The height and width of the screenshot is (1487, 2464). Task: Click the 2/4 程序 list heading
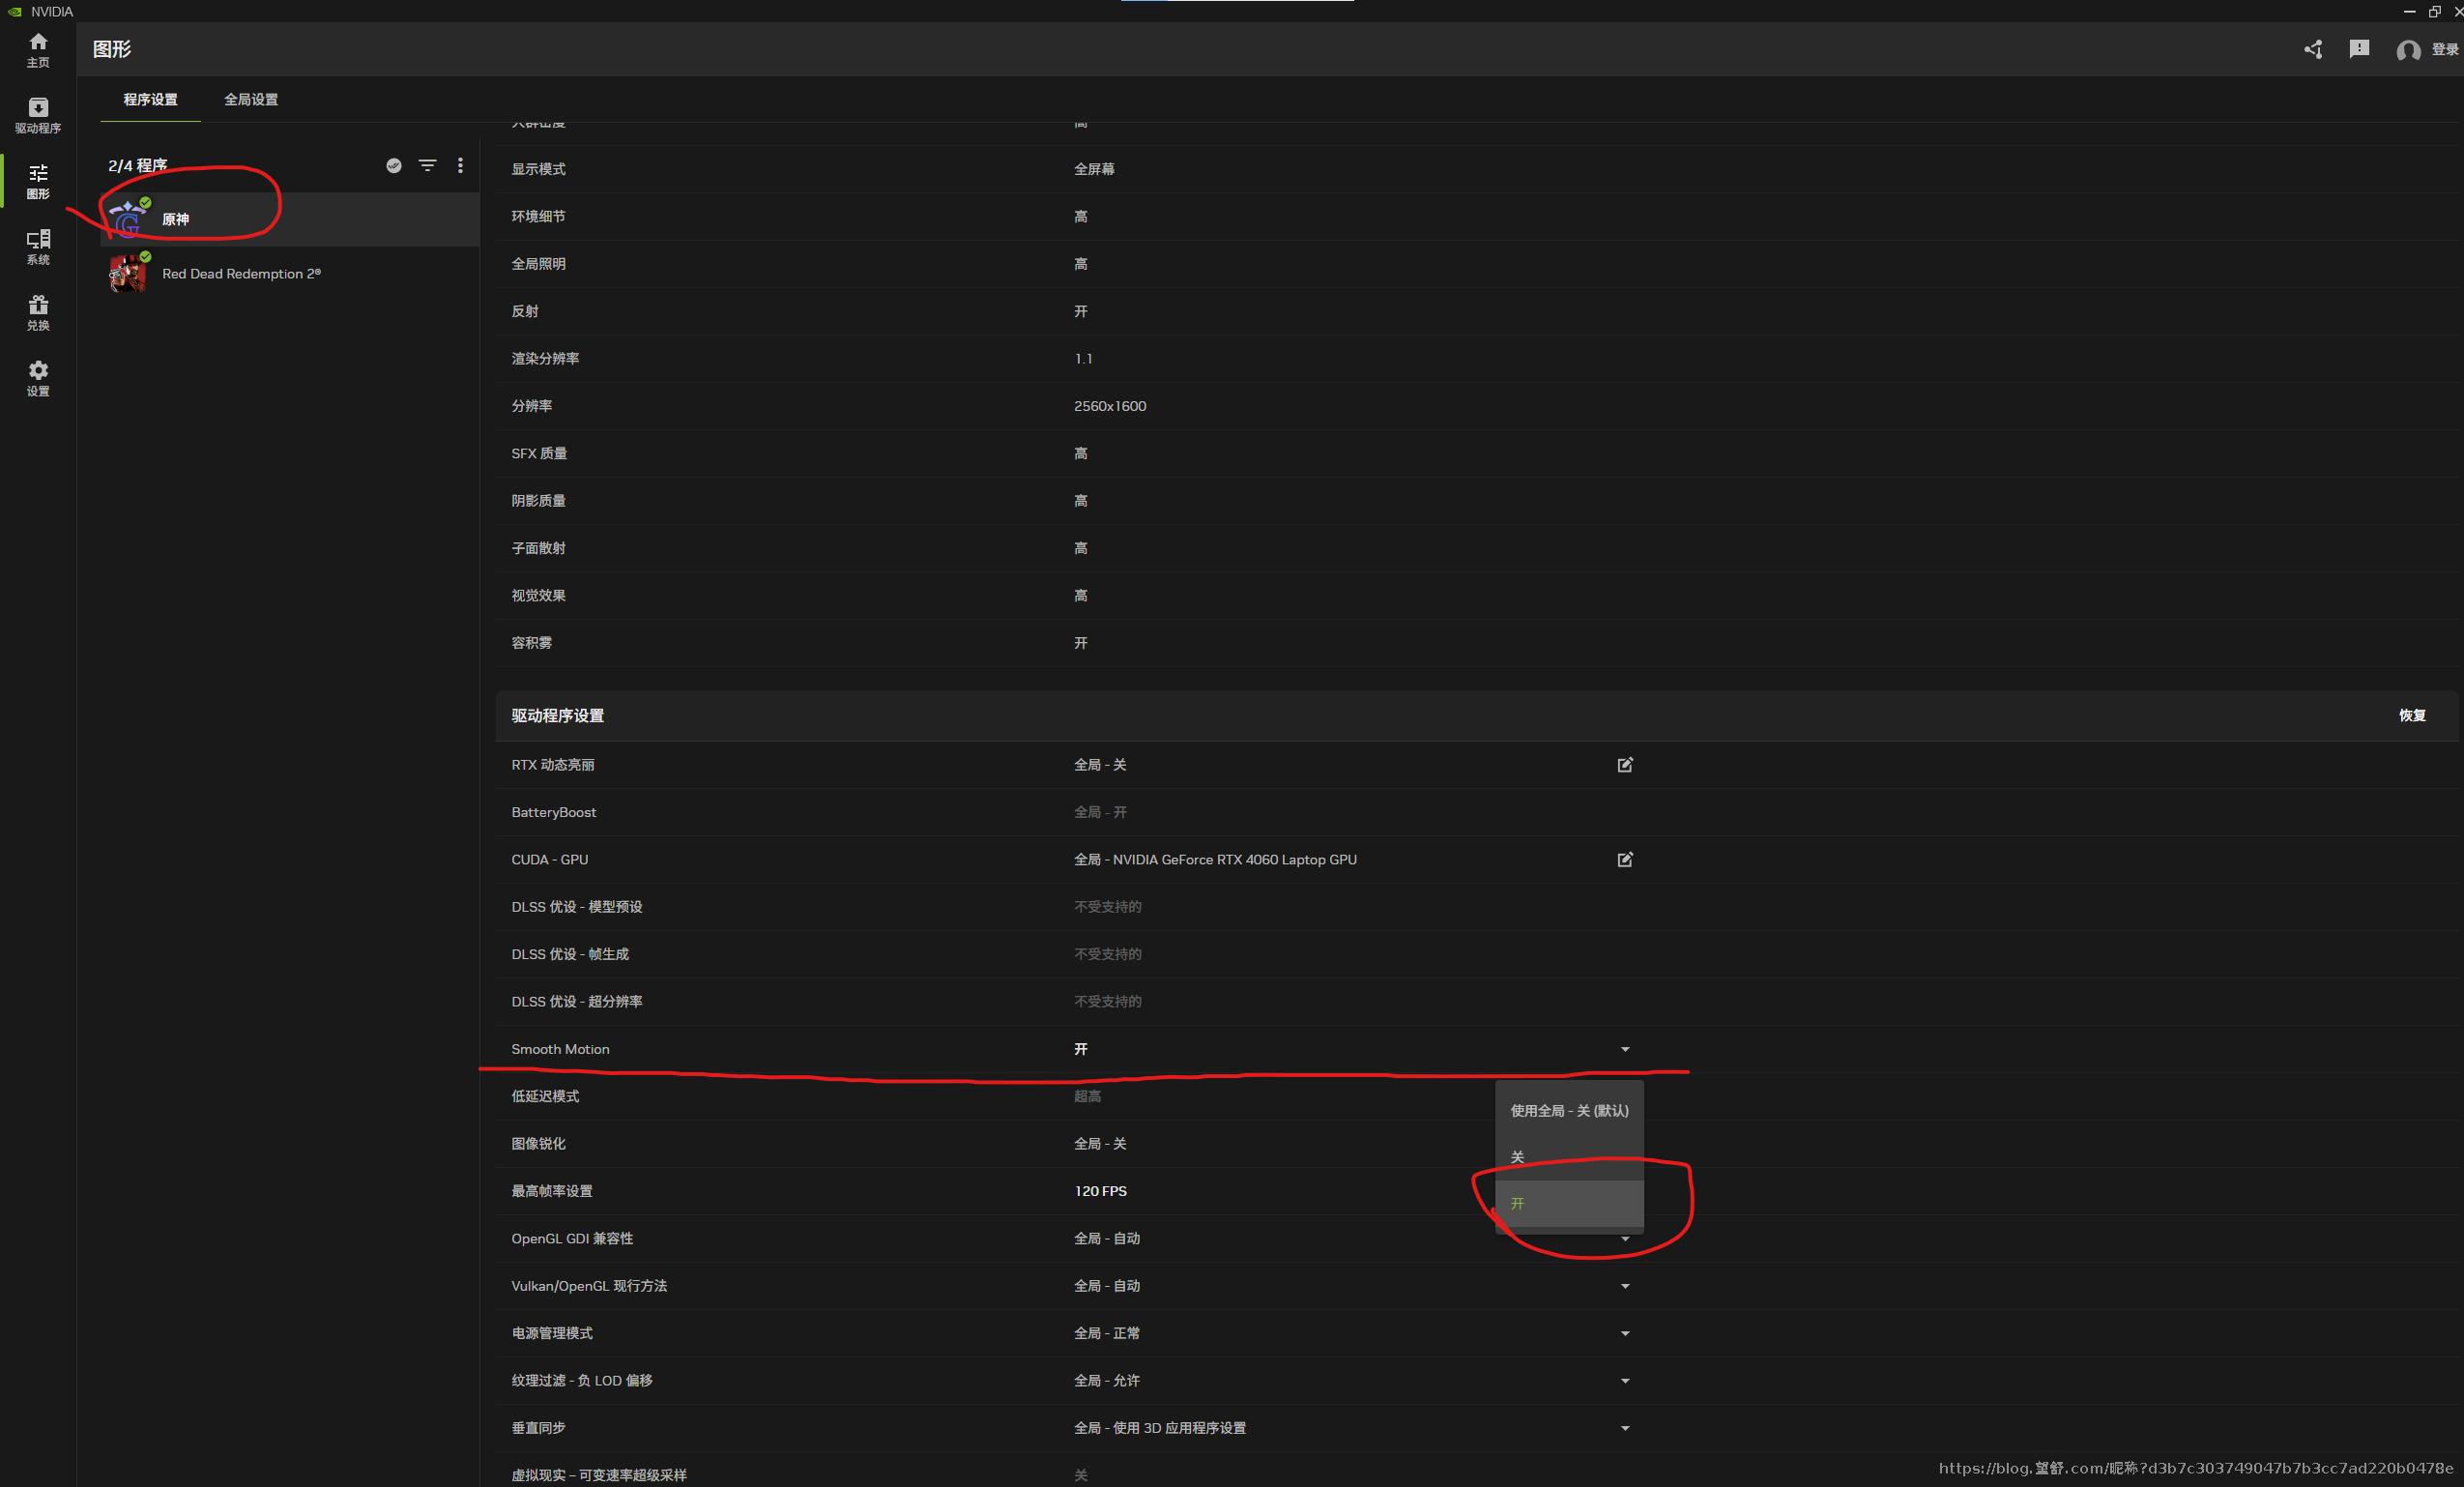tap(137, 165)
